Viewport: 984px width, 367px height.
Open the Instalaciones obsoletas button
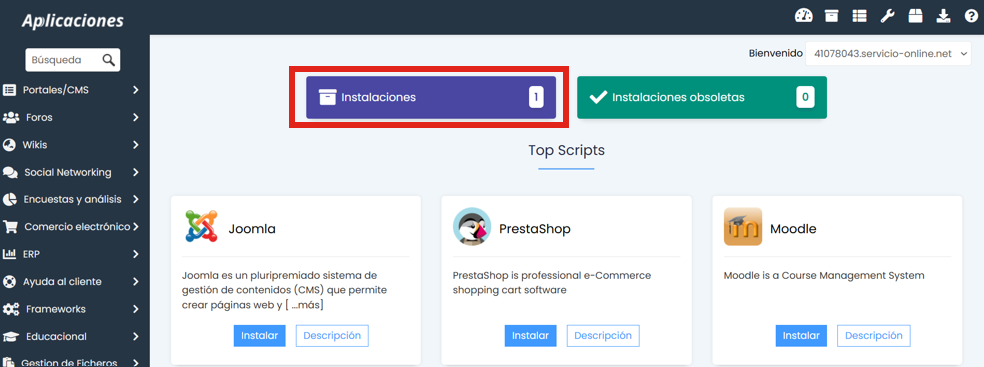[702, 97]
